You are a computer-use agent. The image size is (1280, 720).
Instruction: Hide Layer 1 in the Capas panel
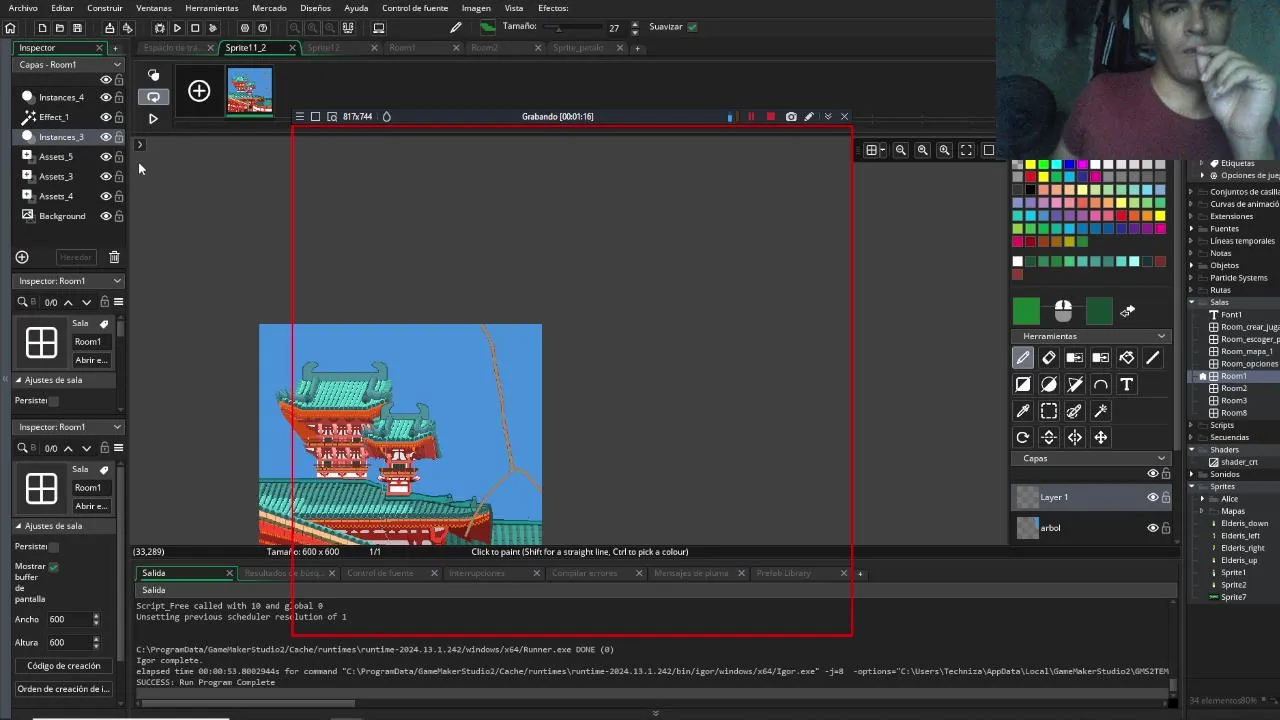pos(1152,497)
